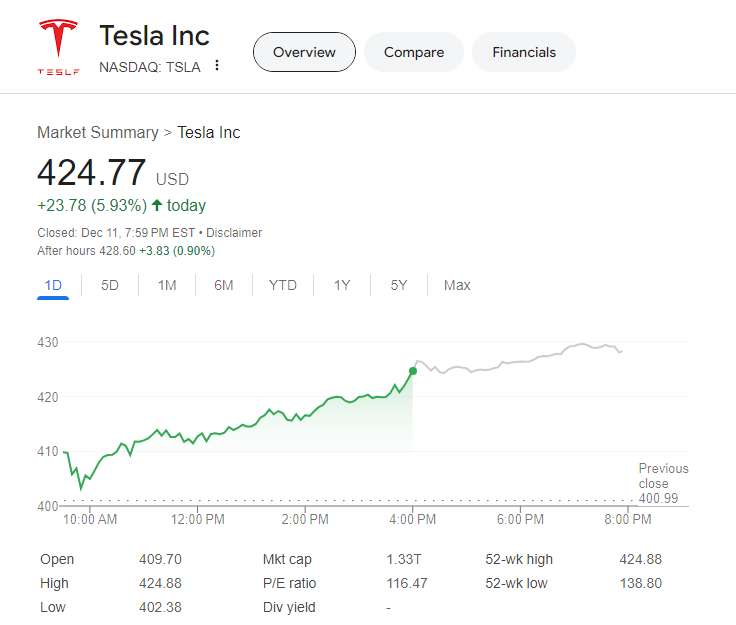Screen dimensions: 736x625
Task: Switch chart to 5D range
Action: (x=110, y=285)
